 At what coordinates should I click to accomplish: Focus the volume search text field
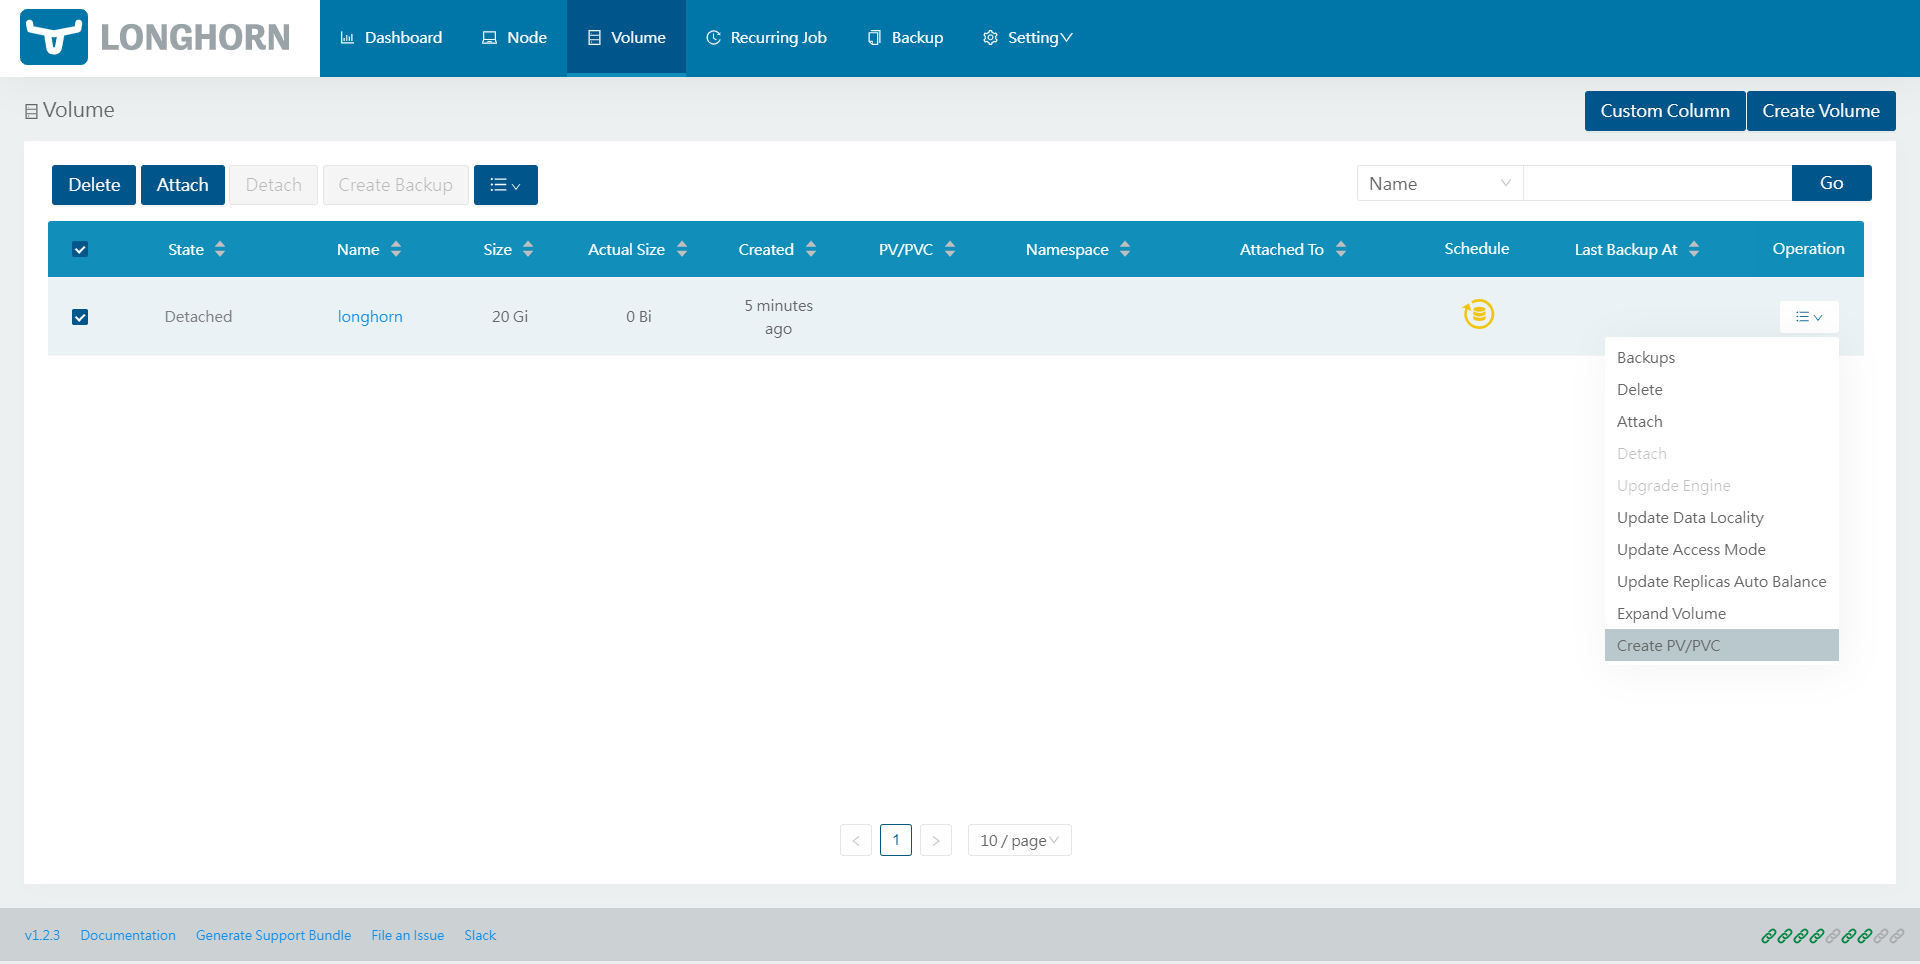pyautogui.click(x=1657, y=184)
